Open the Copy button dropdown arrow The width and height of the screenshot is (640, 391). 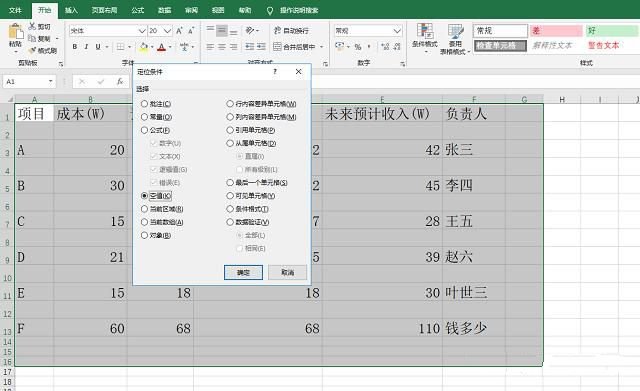57,39
